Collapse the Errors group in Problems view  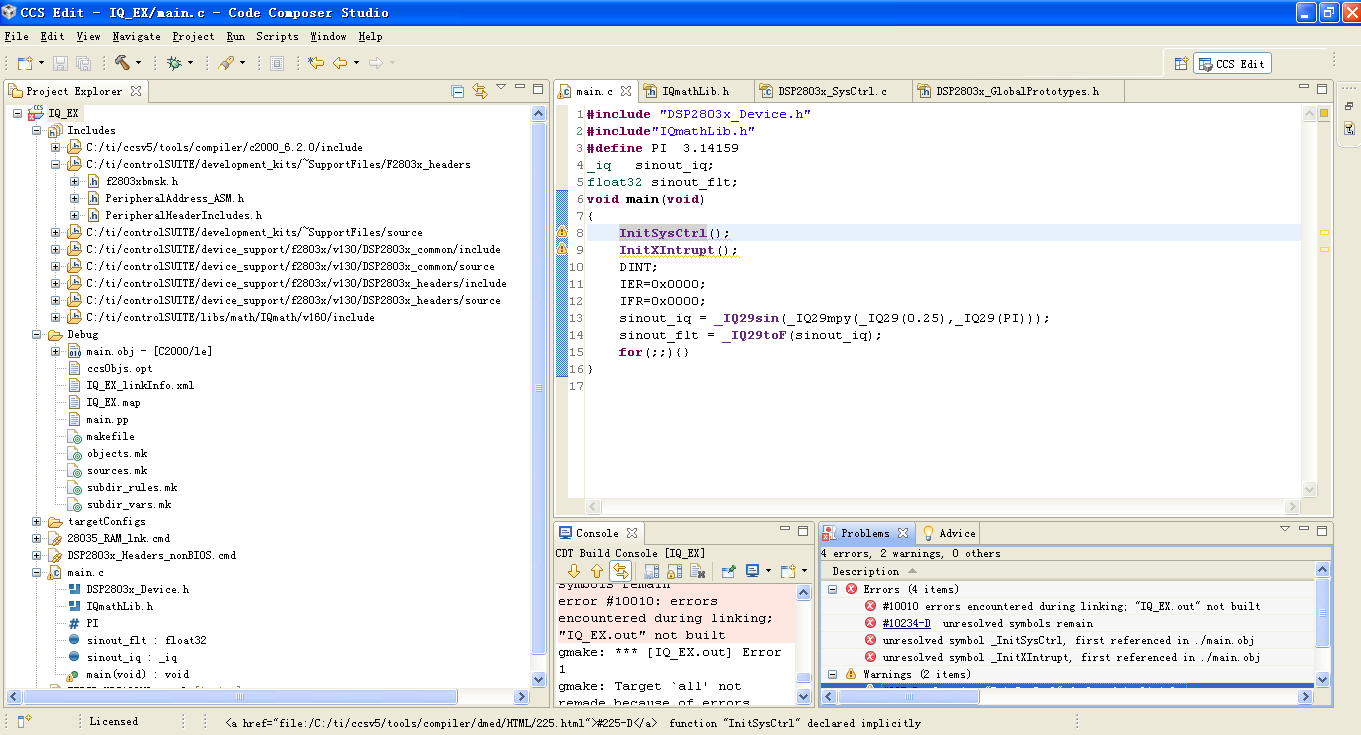point(832,590)
